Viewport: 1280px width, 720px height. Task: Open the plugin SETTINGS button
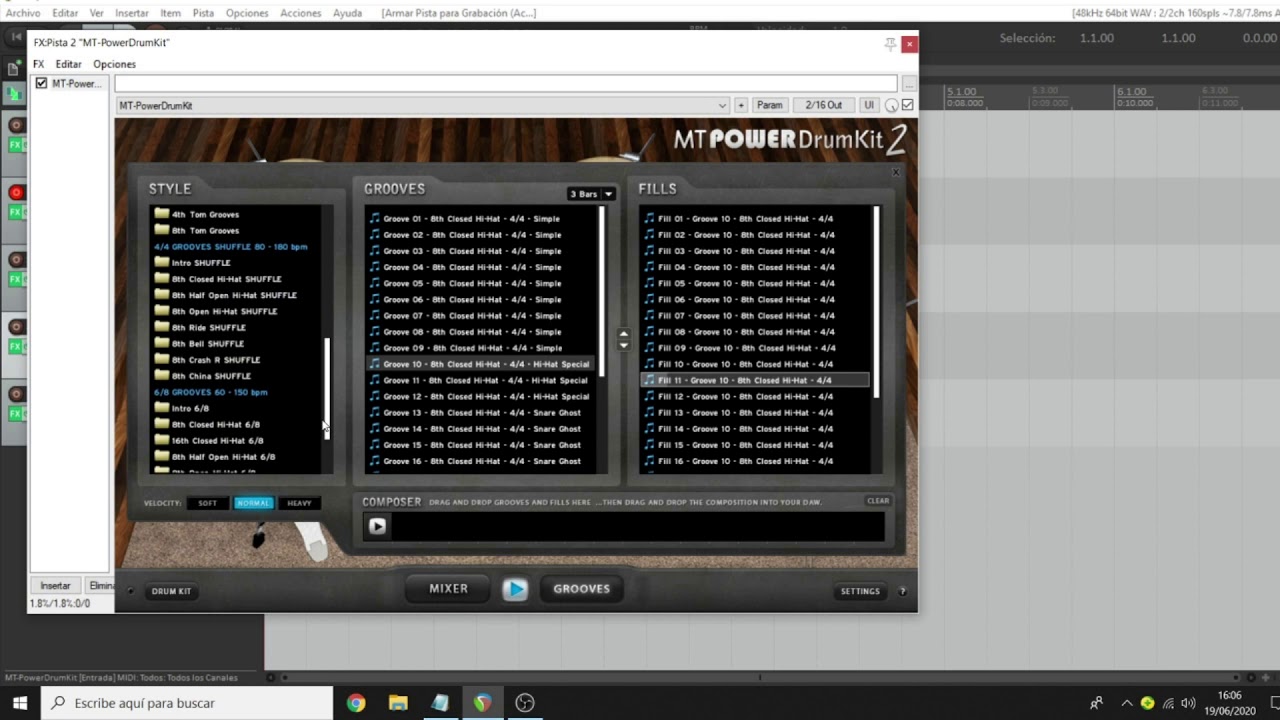(x=860, y=591)
